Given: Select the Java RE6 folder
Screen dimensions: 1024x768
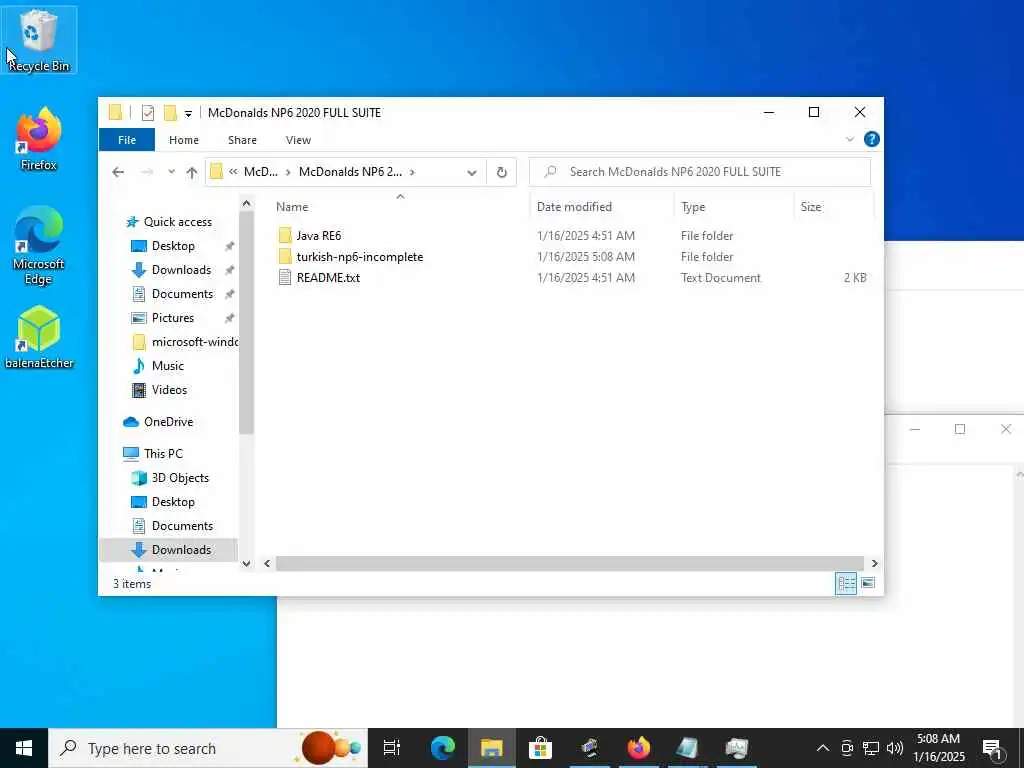Looking at the screenshot, I should coord(319,236).
